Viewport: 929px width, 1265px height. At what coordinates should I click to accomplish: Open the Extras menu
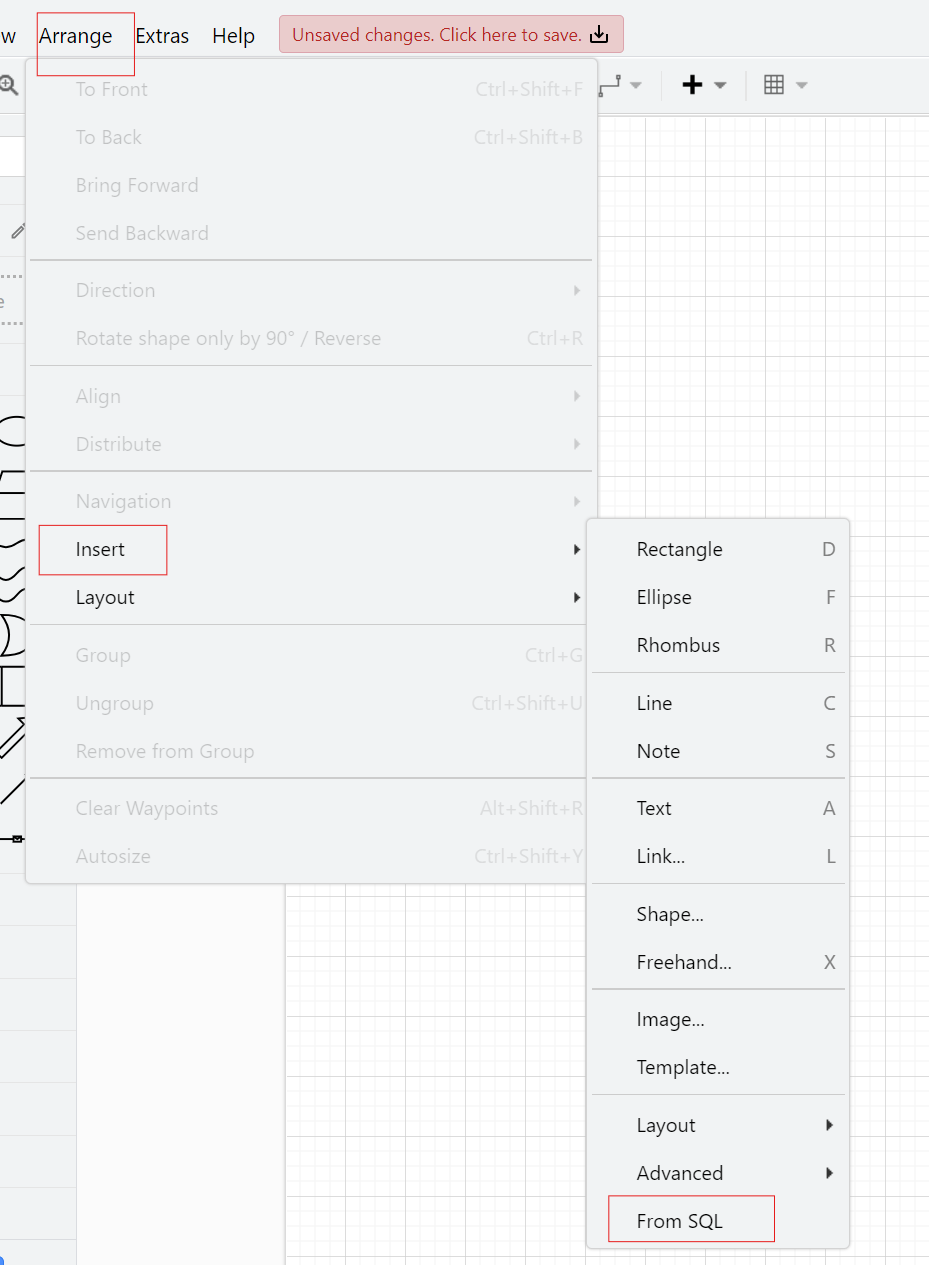162,35
